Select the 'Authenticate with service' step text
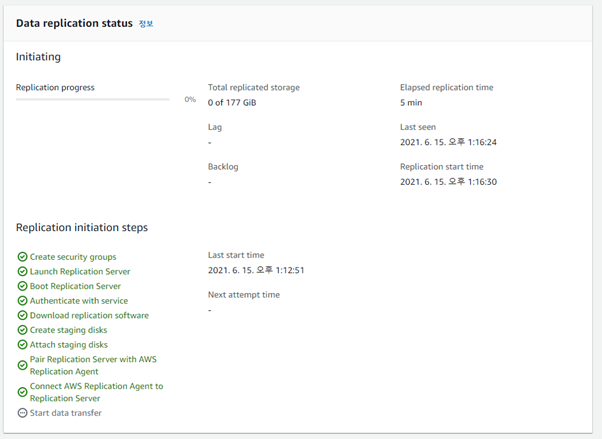This screenshot has height=439, width=602. pyautogui.click(x=79, y=300)
